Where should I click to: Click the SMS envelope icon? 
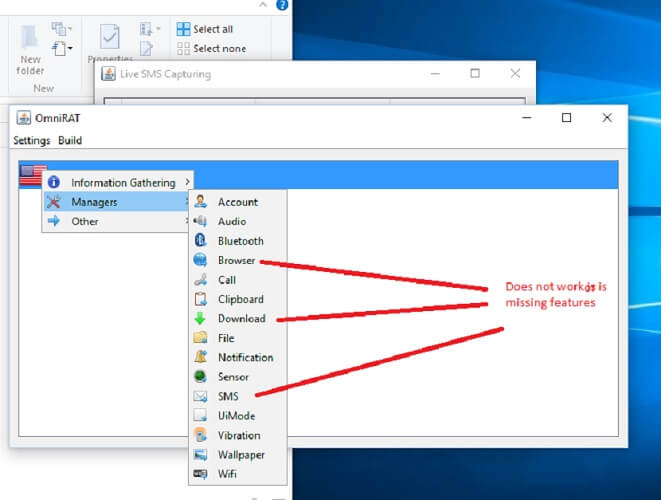(x=200, y=396)
